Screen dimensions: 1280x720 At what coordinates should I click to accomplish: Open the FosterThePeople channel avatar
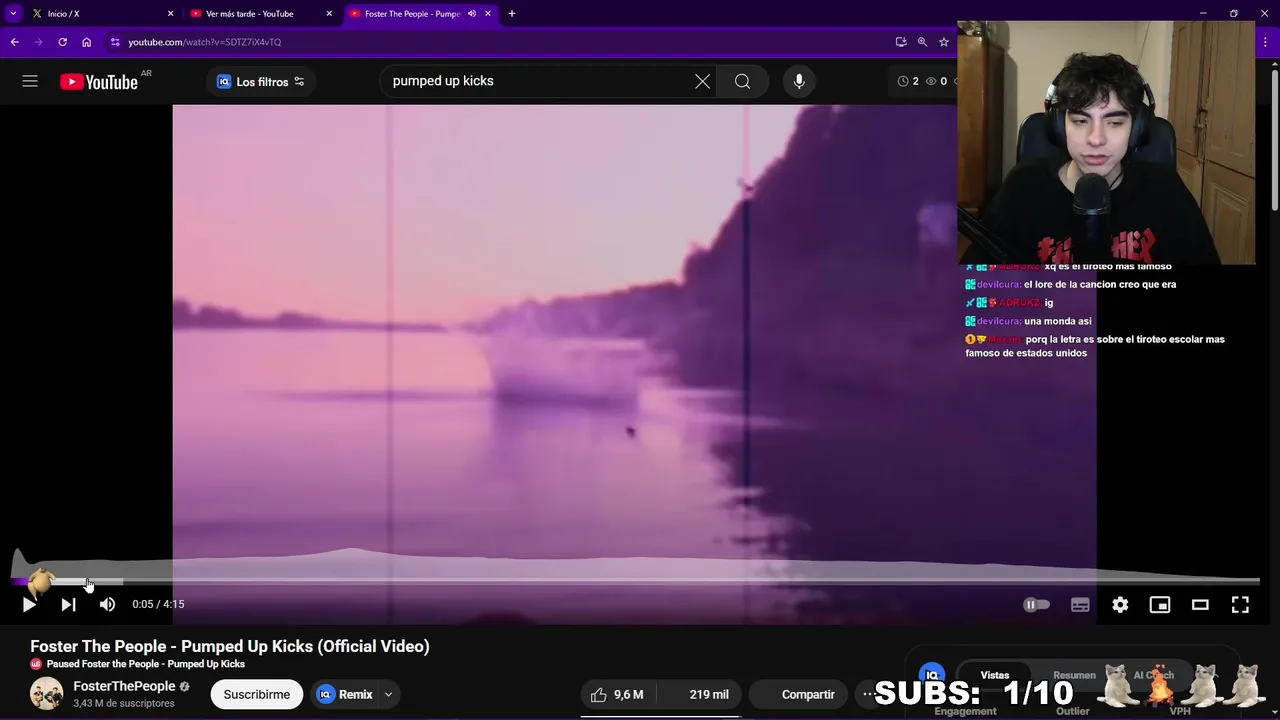46,694
